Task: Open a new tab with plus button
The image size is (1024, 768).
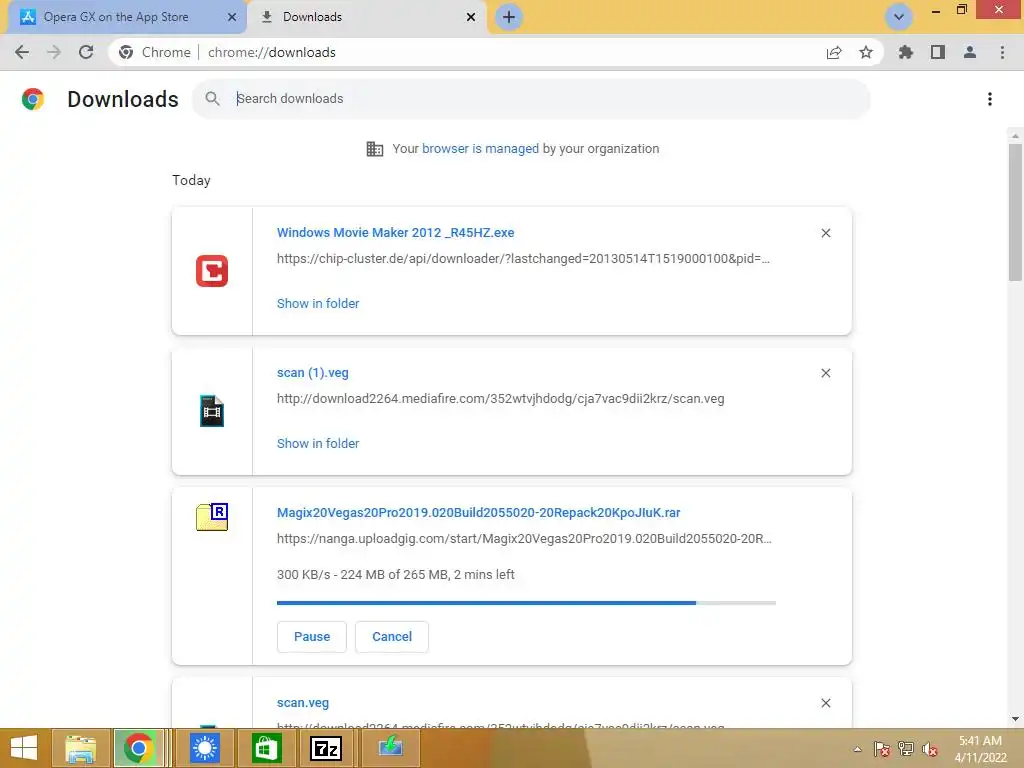Action: click(509, 17)
